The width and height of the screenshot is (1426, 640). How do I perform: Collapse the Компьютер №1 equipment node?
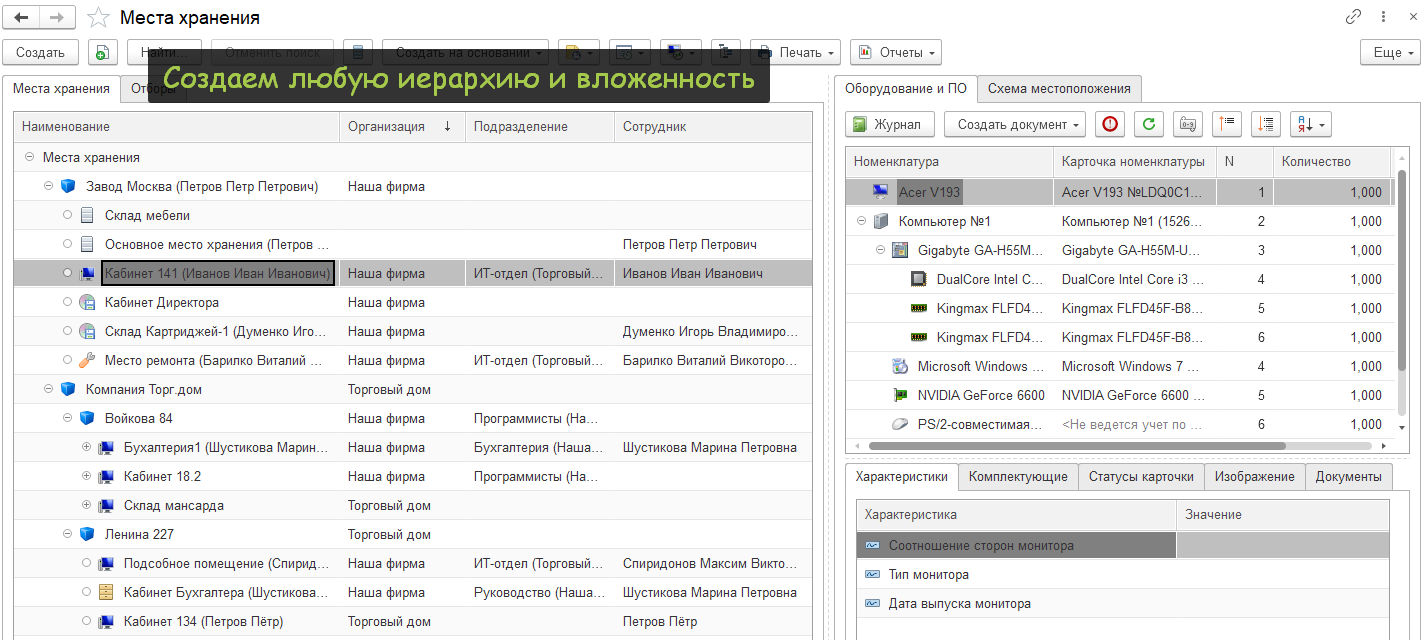click(x=862, y=221)
